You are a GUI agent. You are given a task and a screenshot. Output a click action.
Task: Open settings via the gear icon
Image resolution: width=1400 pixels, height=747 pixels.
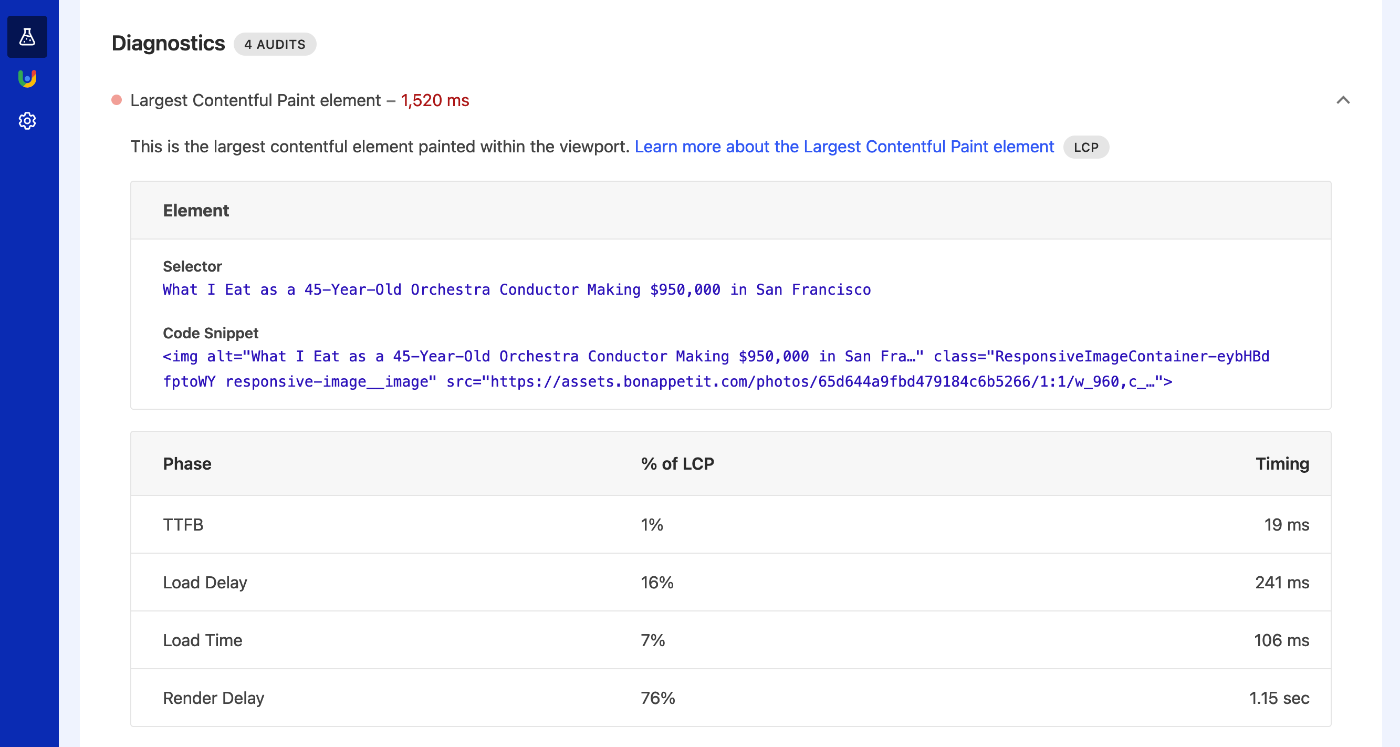point(27,120)
